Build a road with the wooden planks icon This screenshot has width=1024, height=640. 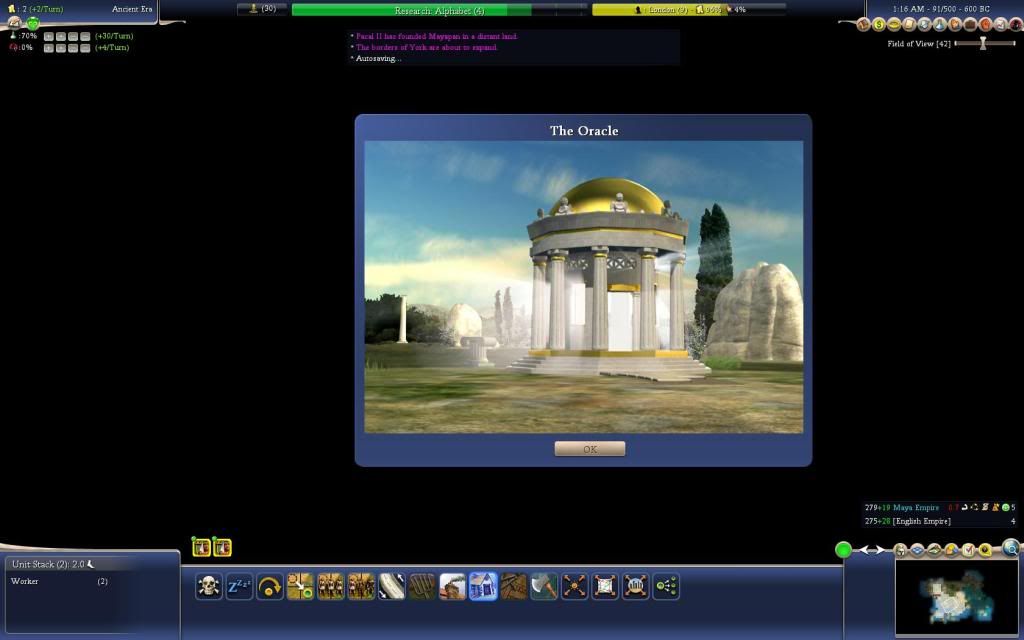tap(513, 586)
